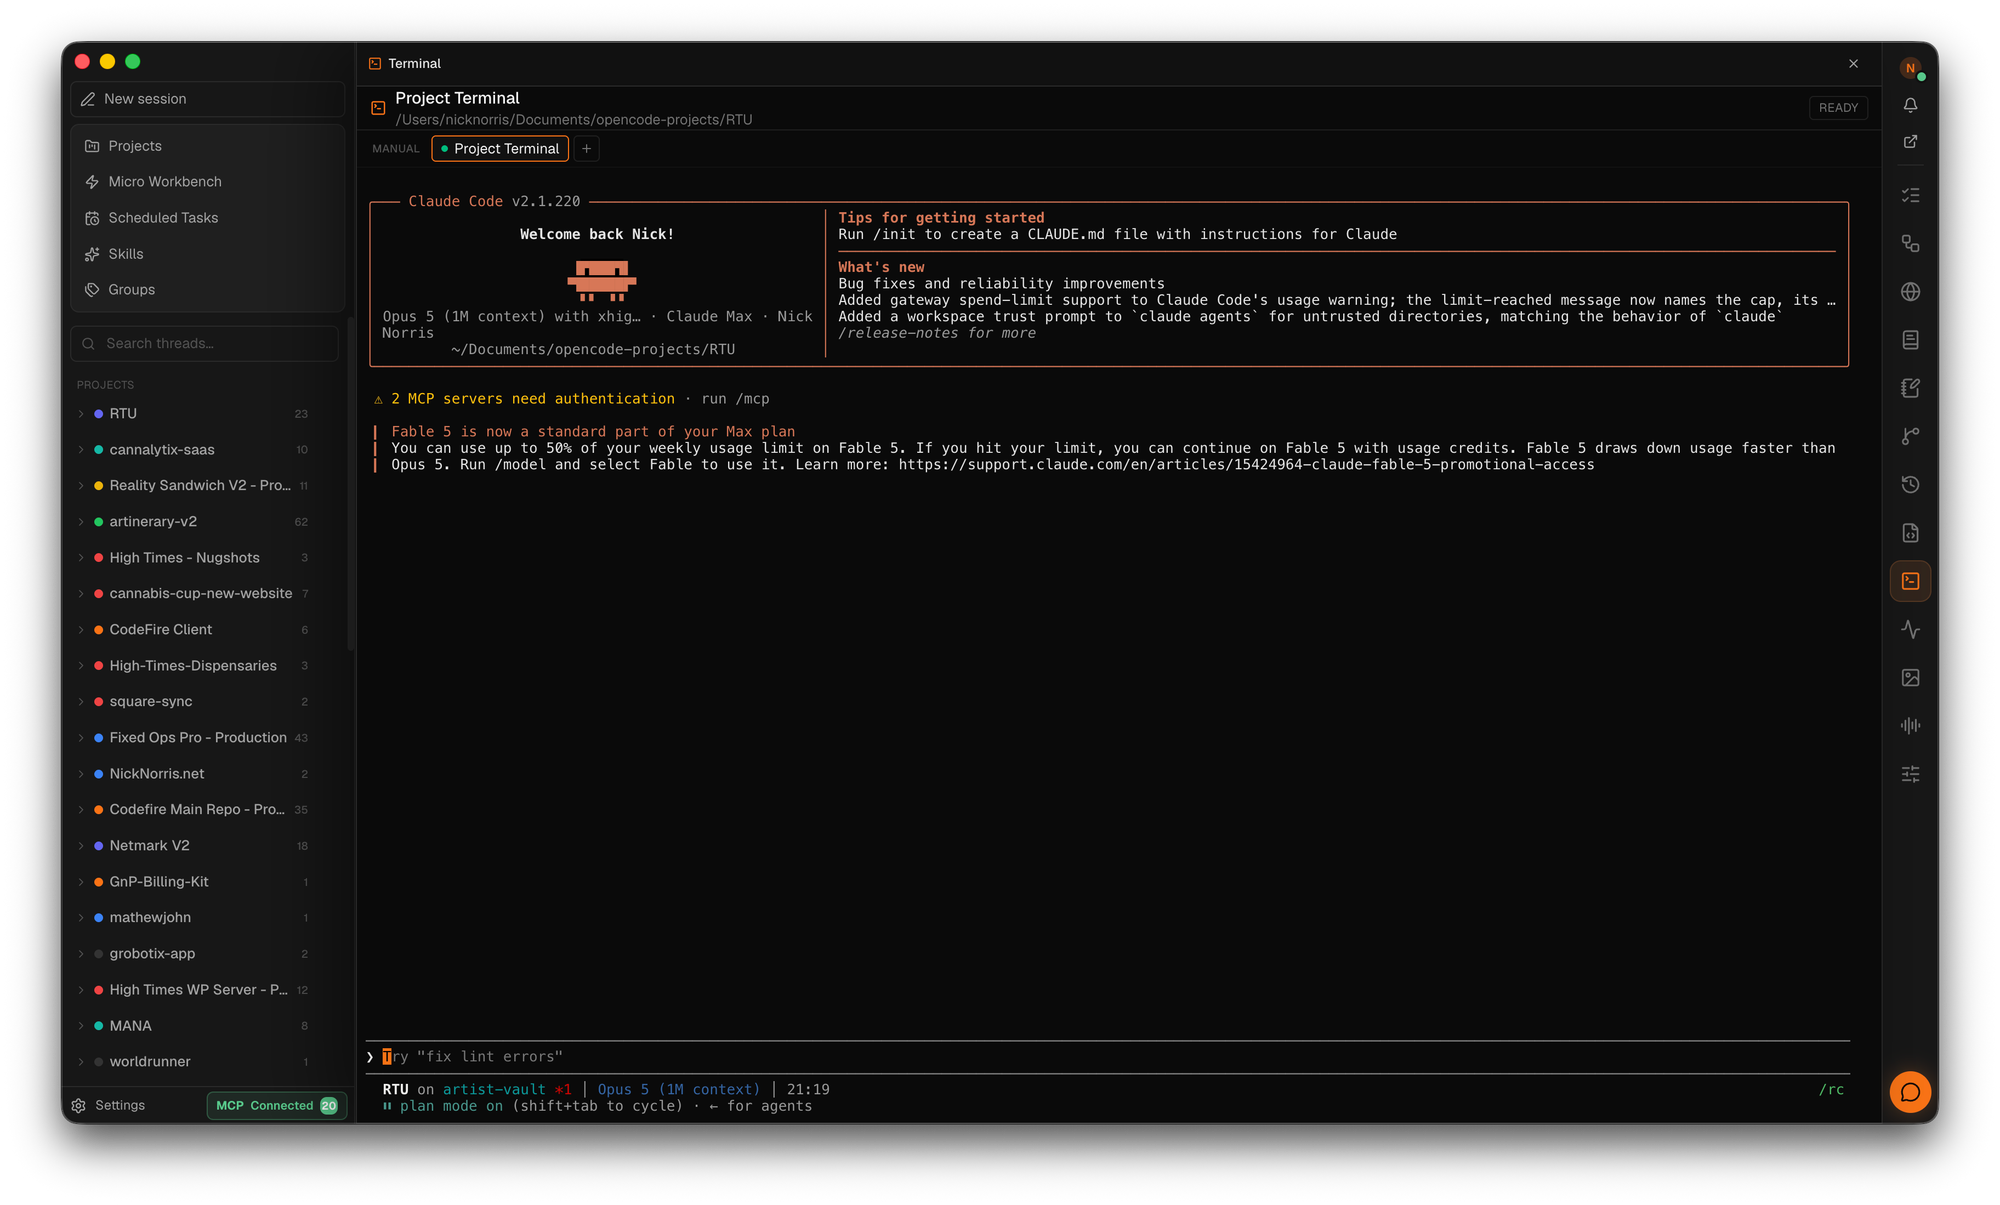This screenshot has height=1205, width=2000.
Task: Click the Skills sparkle icon
Action: [x=92, y=254]
